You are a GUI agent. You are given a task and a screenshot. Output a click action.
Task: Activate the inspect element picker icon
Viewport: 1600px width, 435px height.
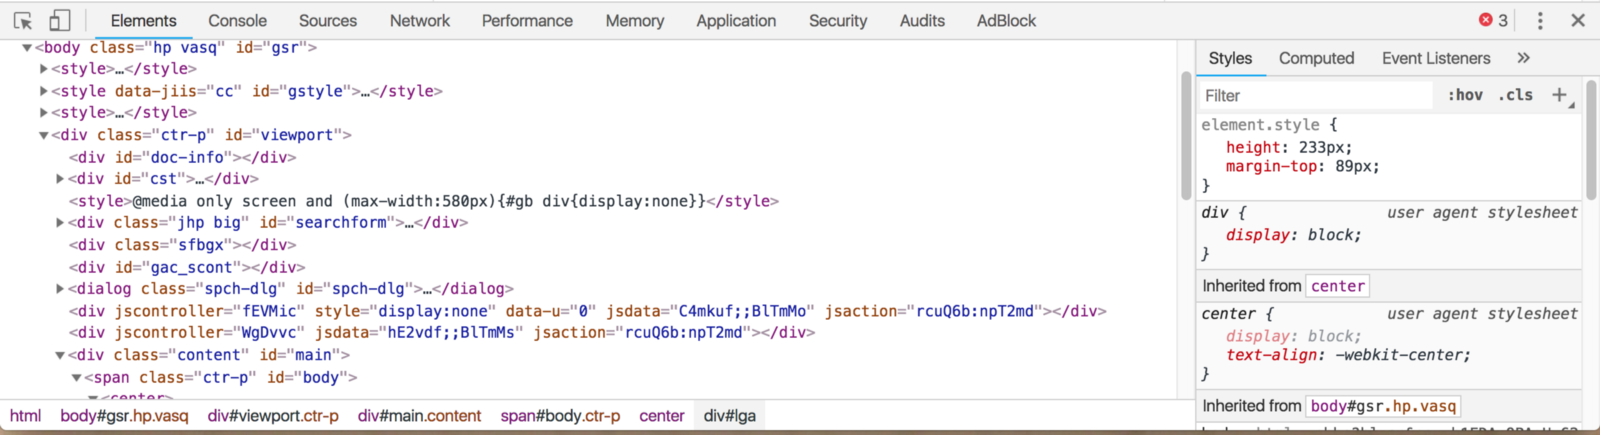(23, 20)
